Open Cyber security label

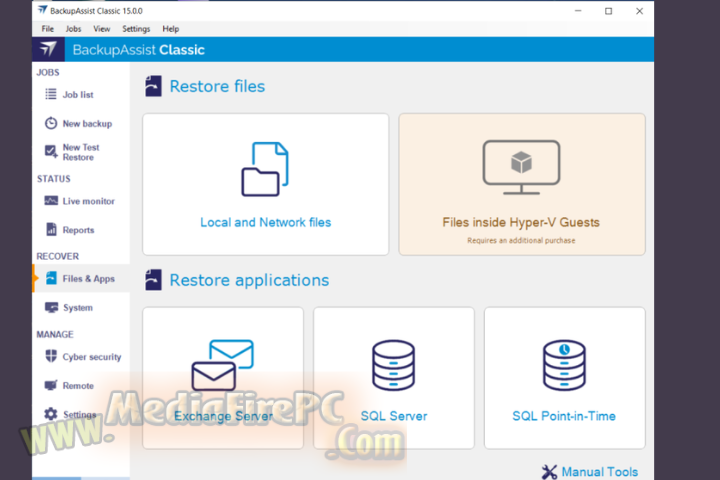point(92,357)
